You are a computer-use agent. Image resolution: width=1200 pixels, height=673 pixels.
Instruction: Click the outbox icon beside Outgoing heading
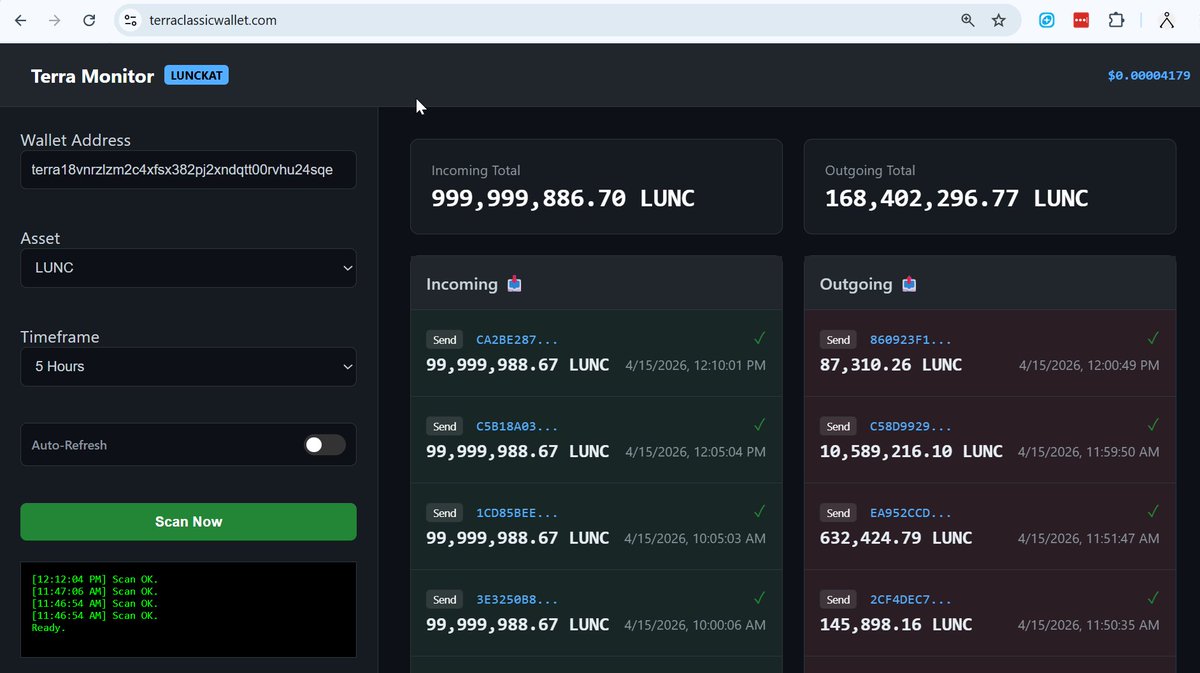[909, 284]
